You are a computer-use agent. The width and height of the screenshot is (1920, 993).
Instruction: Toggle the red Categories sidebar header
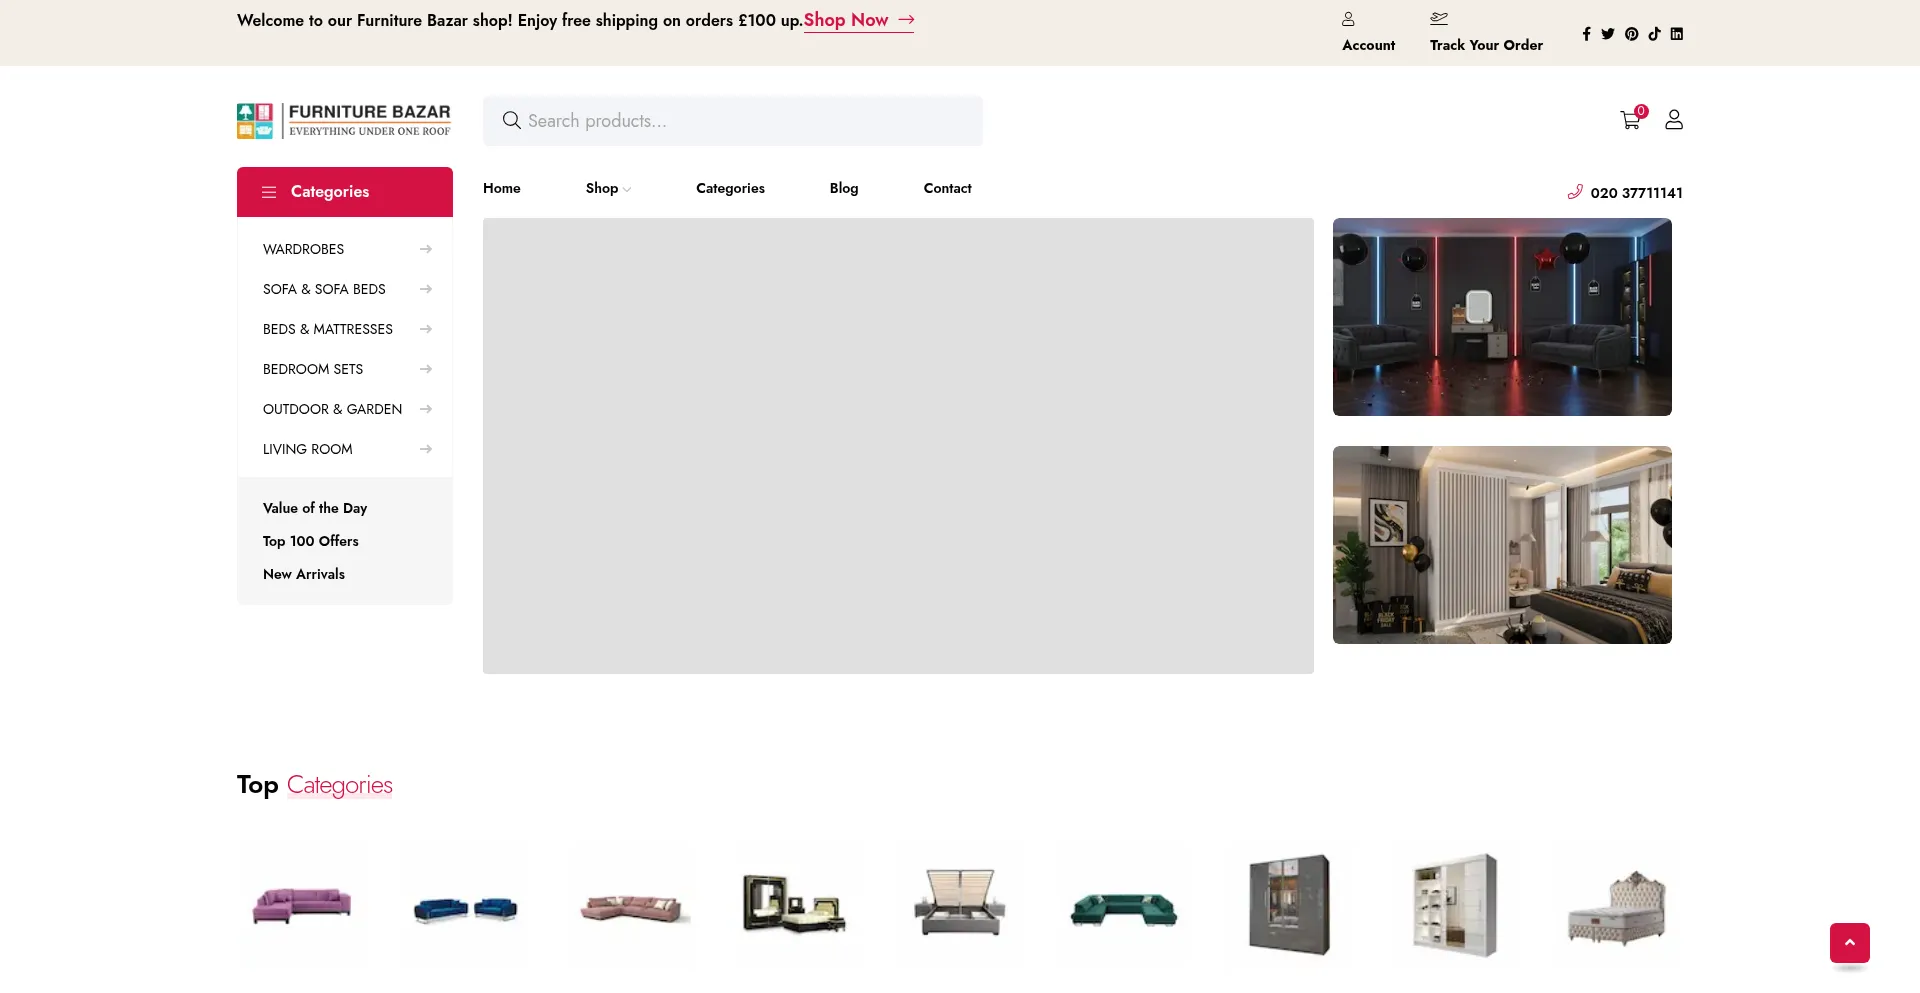point(344,192)
